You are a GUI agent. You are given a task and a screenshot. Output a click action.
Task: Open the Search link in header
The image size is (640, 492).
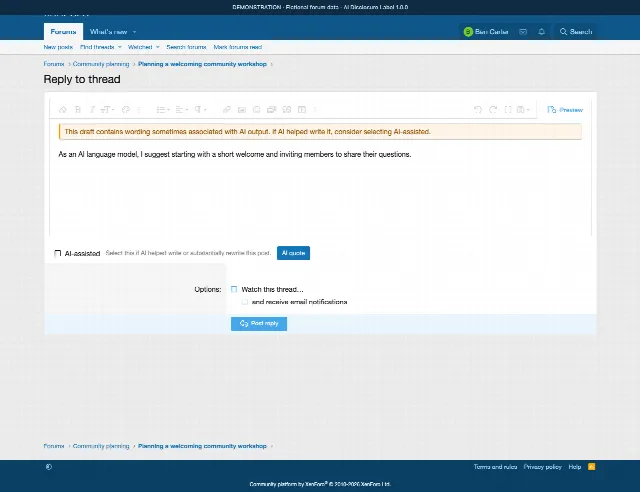tap(576, 31)
